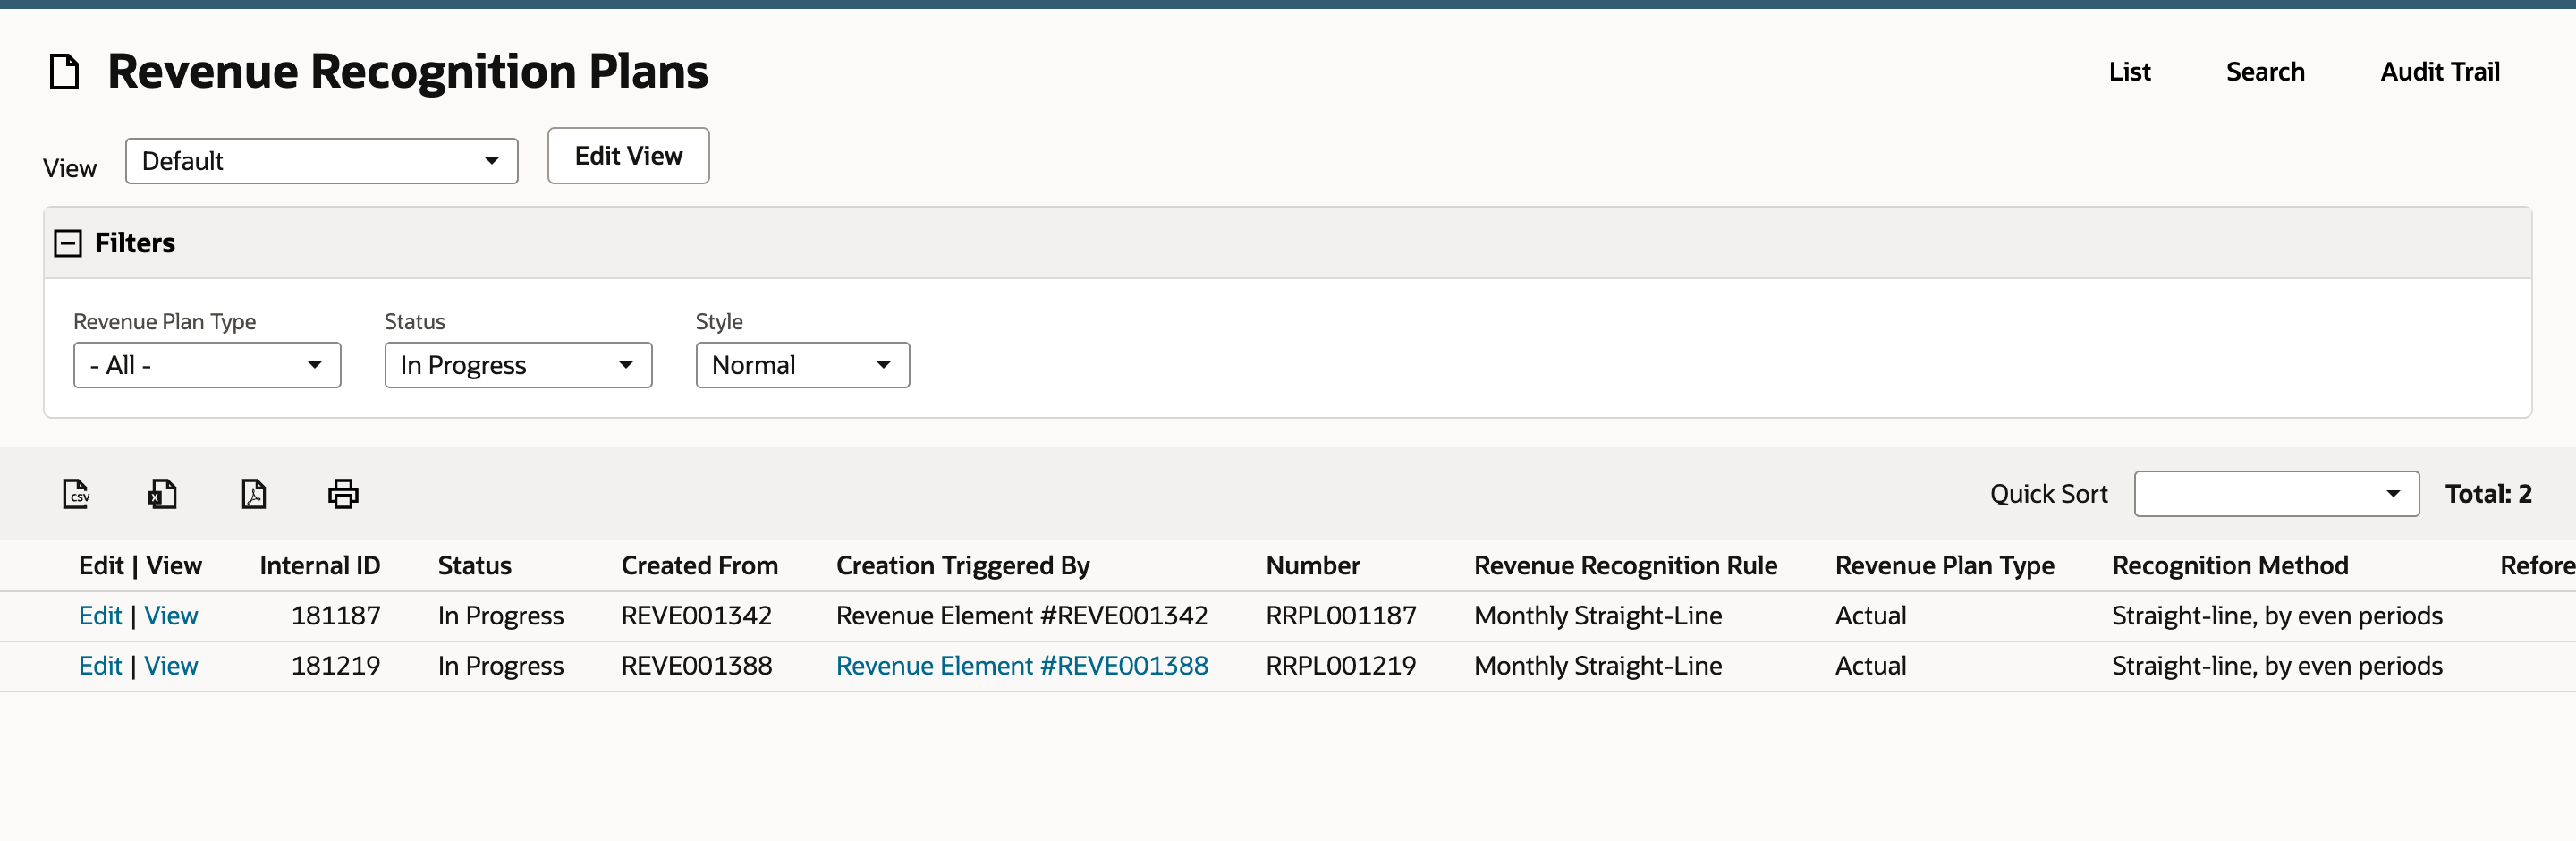Screen dimensions: 2576x841
Task: Export list as PDF
Action: 254,494
